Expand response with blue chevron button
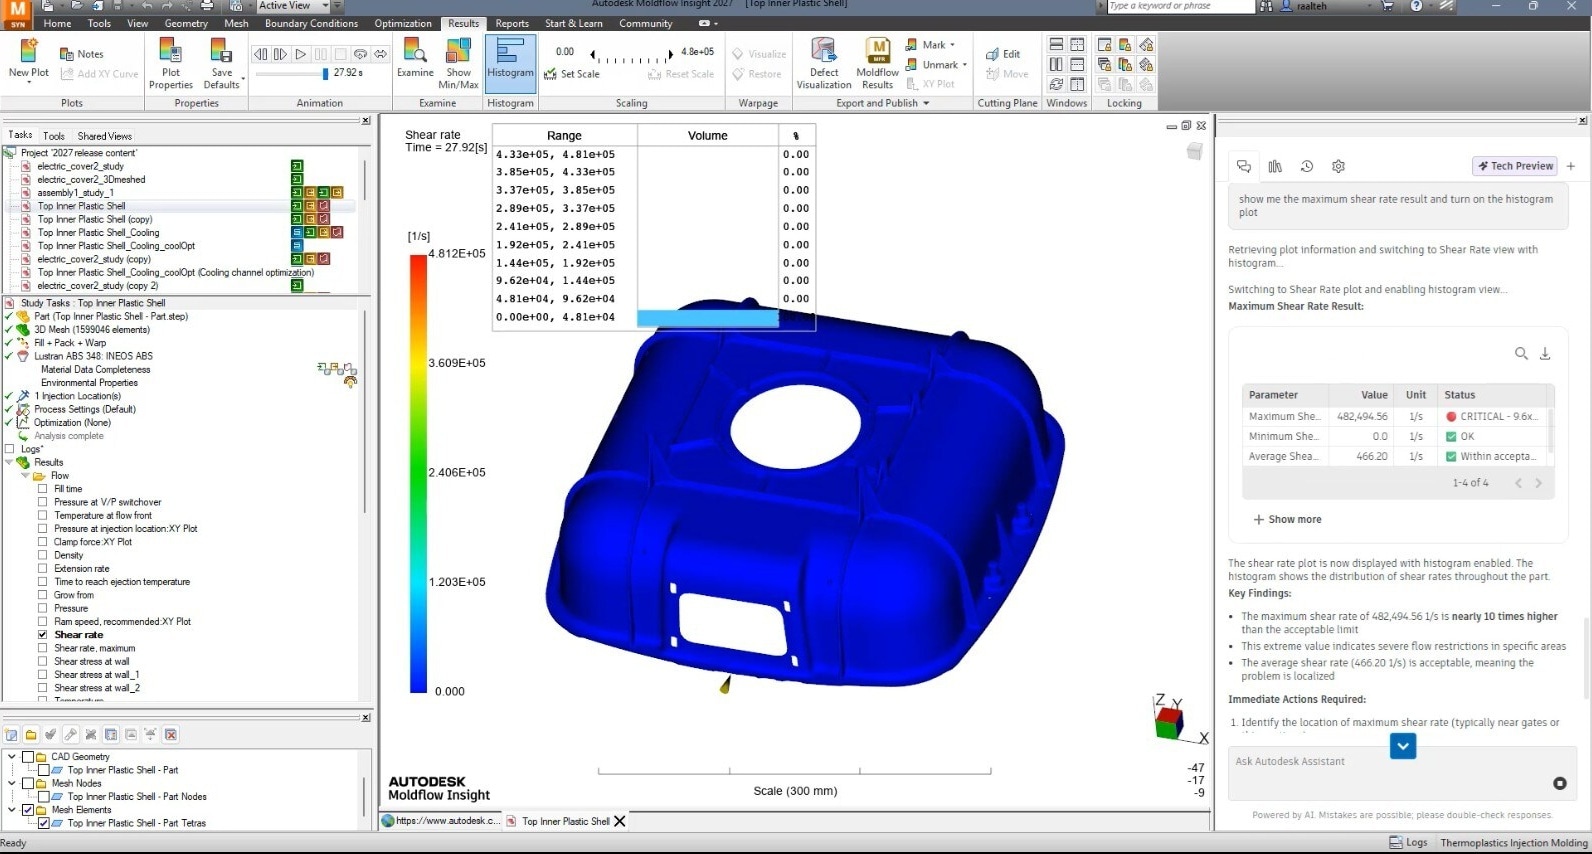 coord(1403,746)
